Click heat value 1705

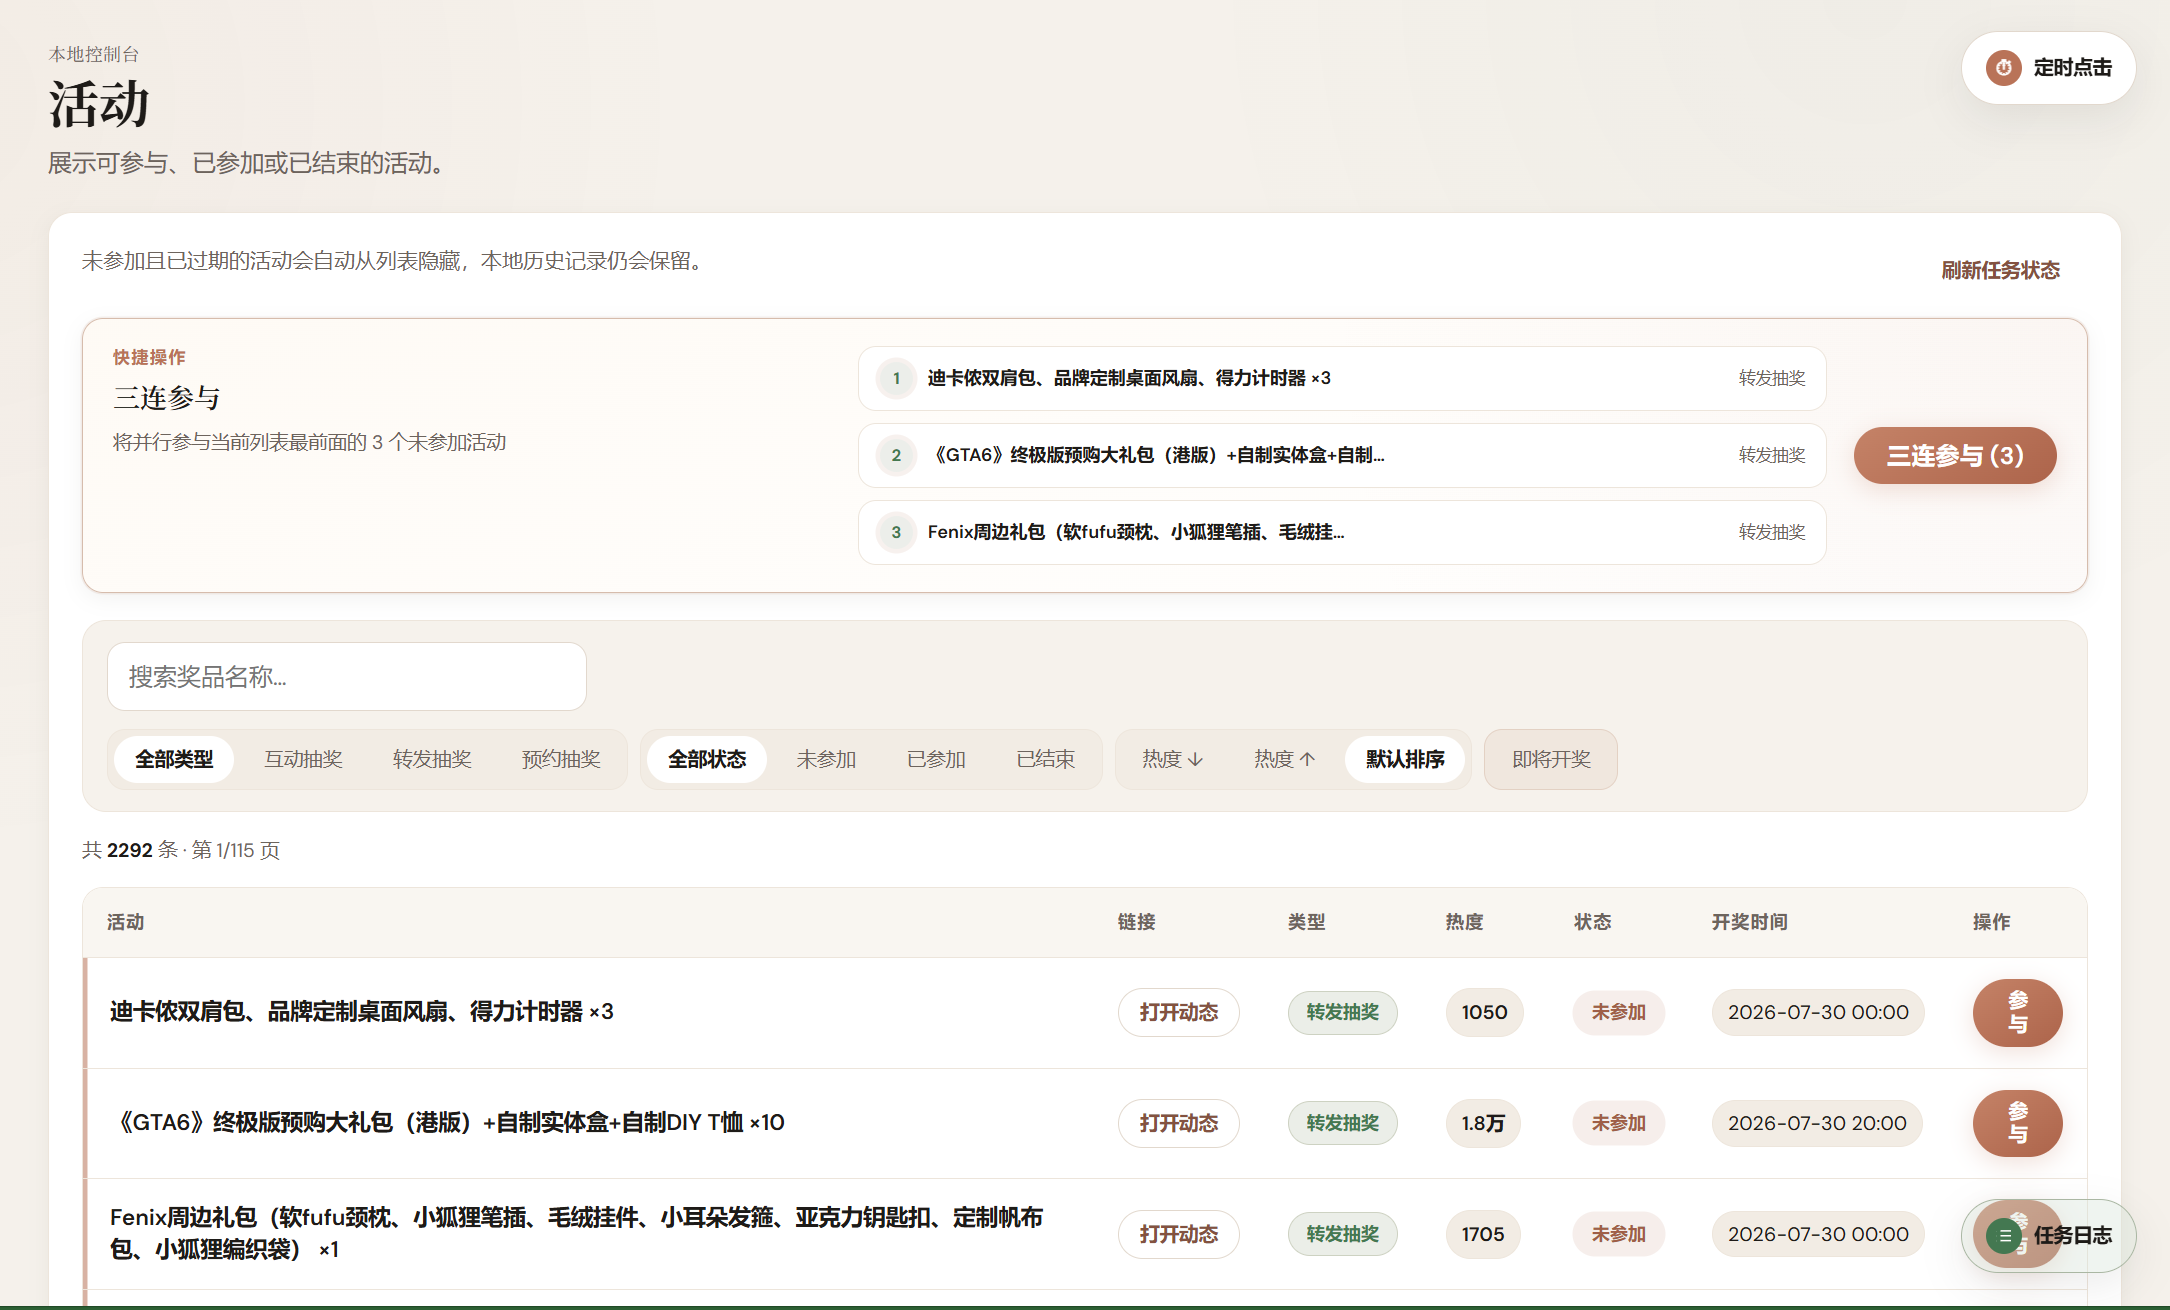[x=1483, y=1234]
